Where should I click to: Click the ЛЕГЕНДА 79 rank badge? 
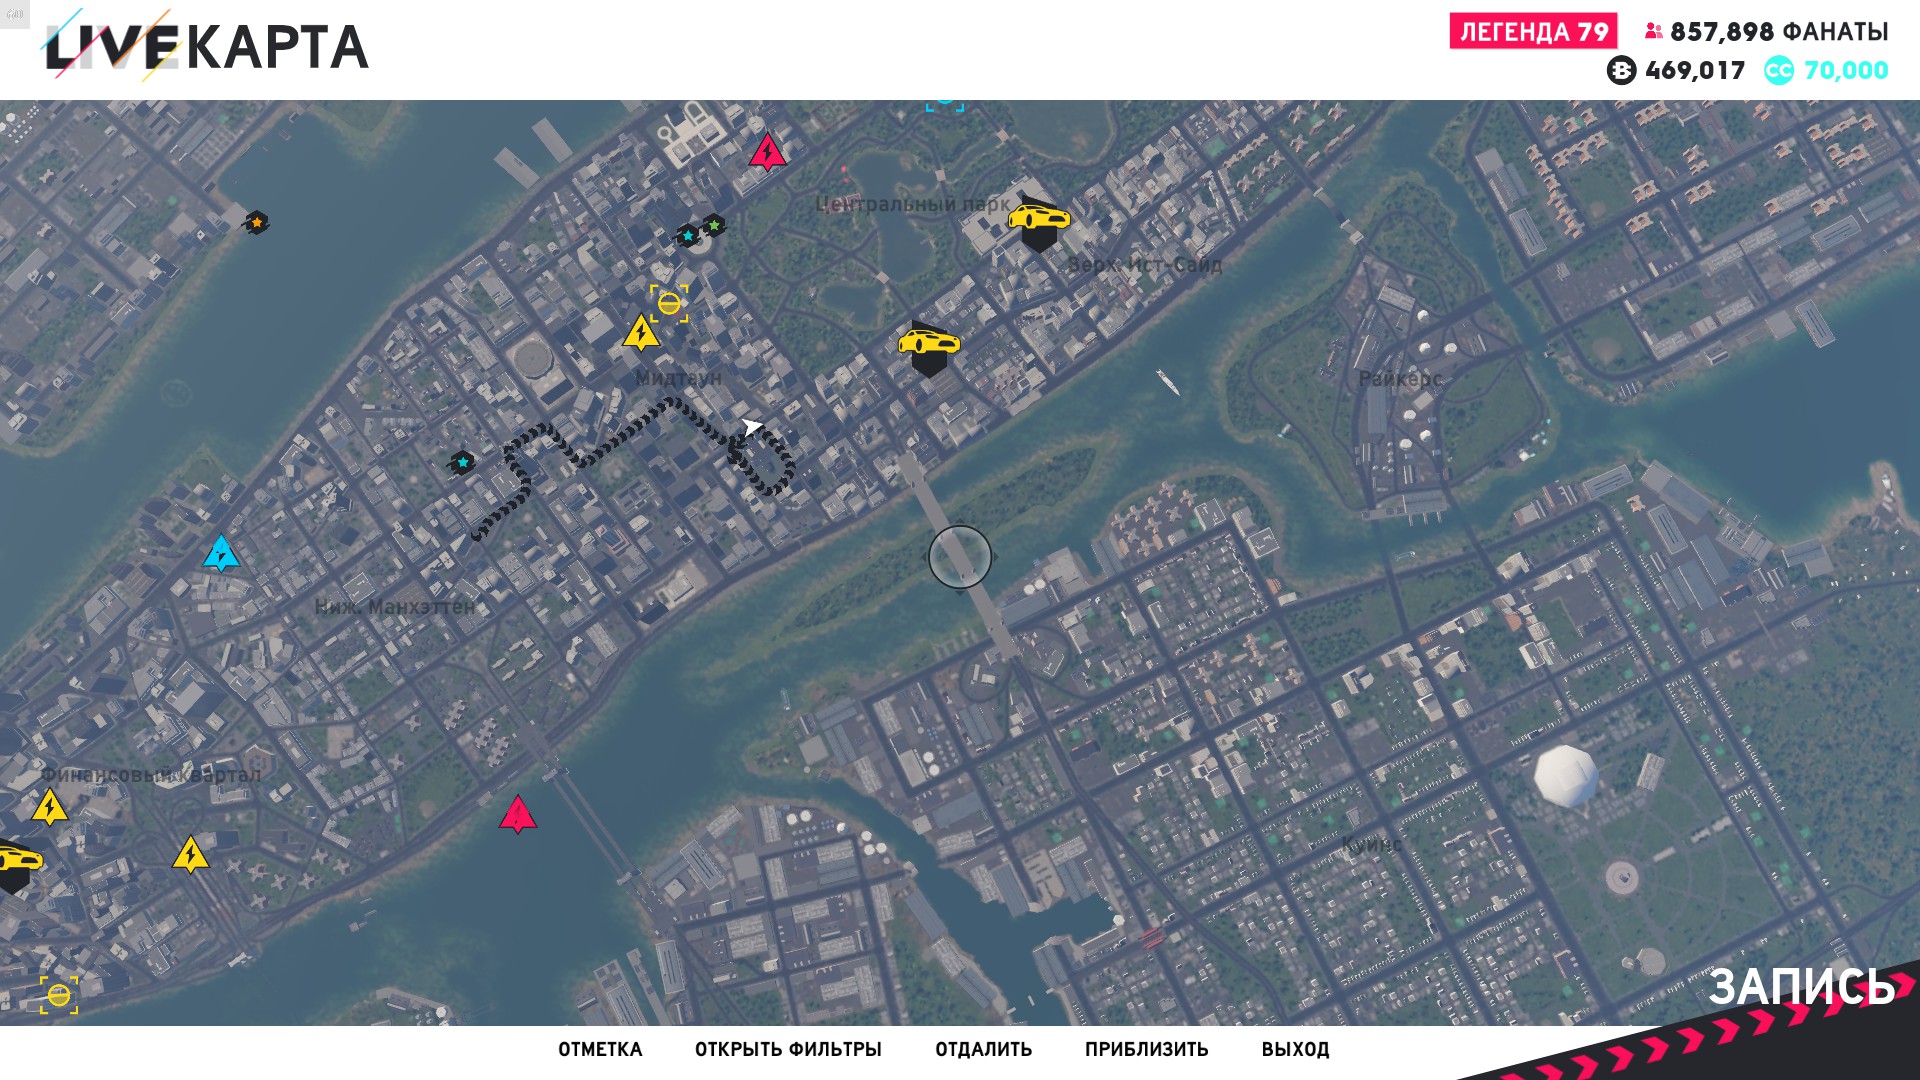[1533, 32]
